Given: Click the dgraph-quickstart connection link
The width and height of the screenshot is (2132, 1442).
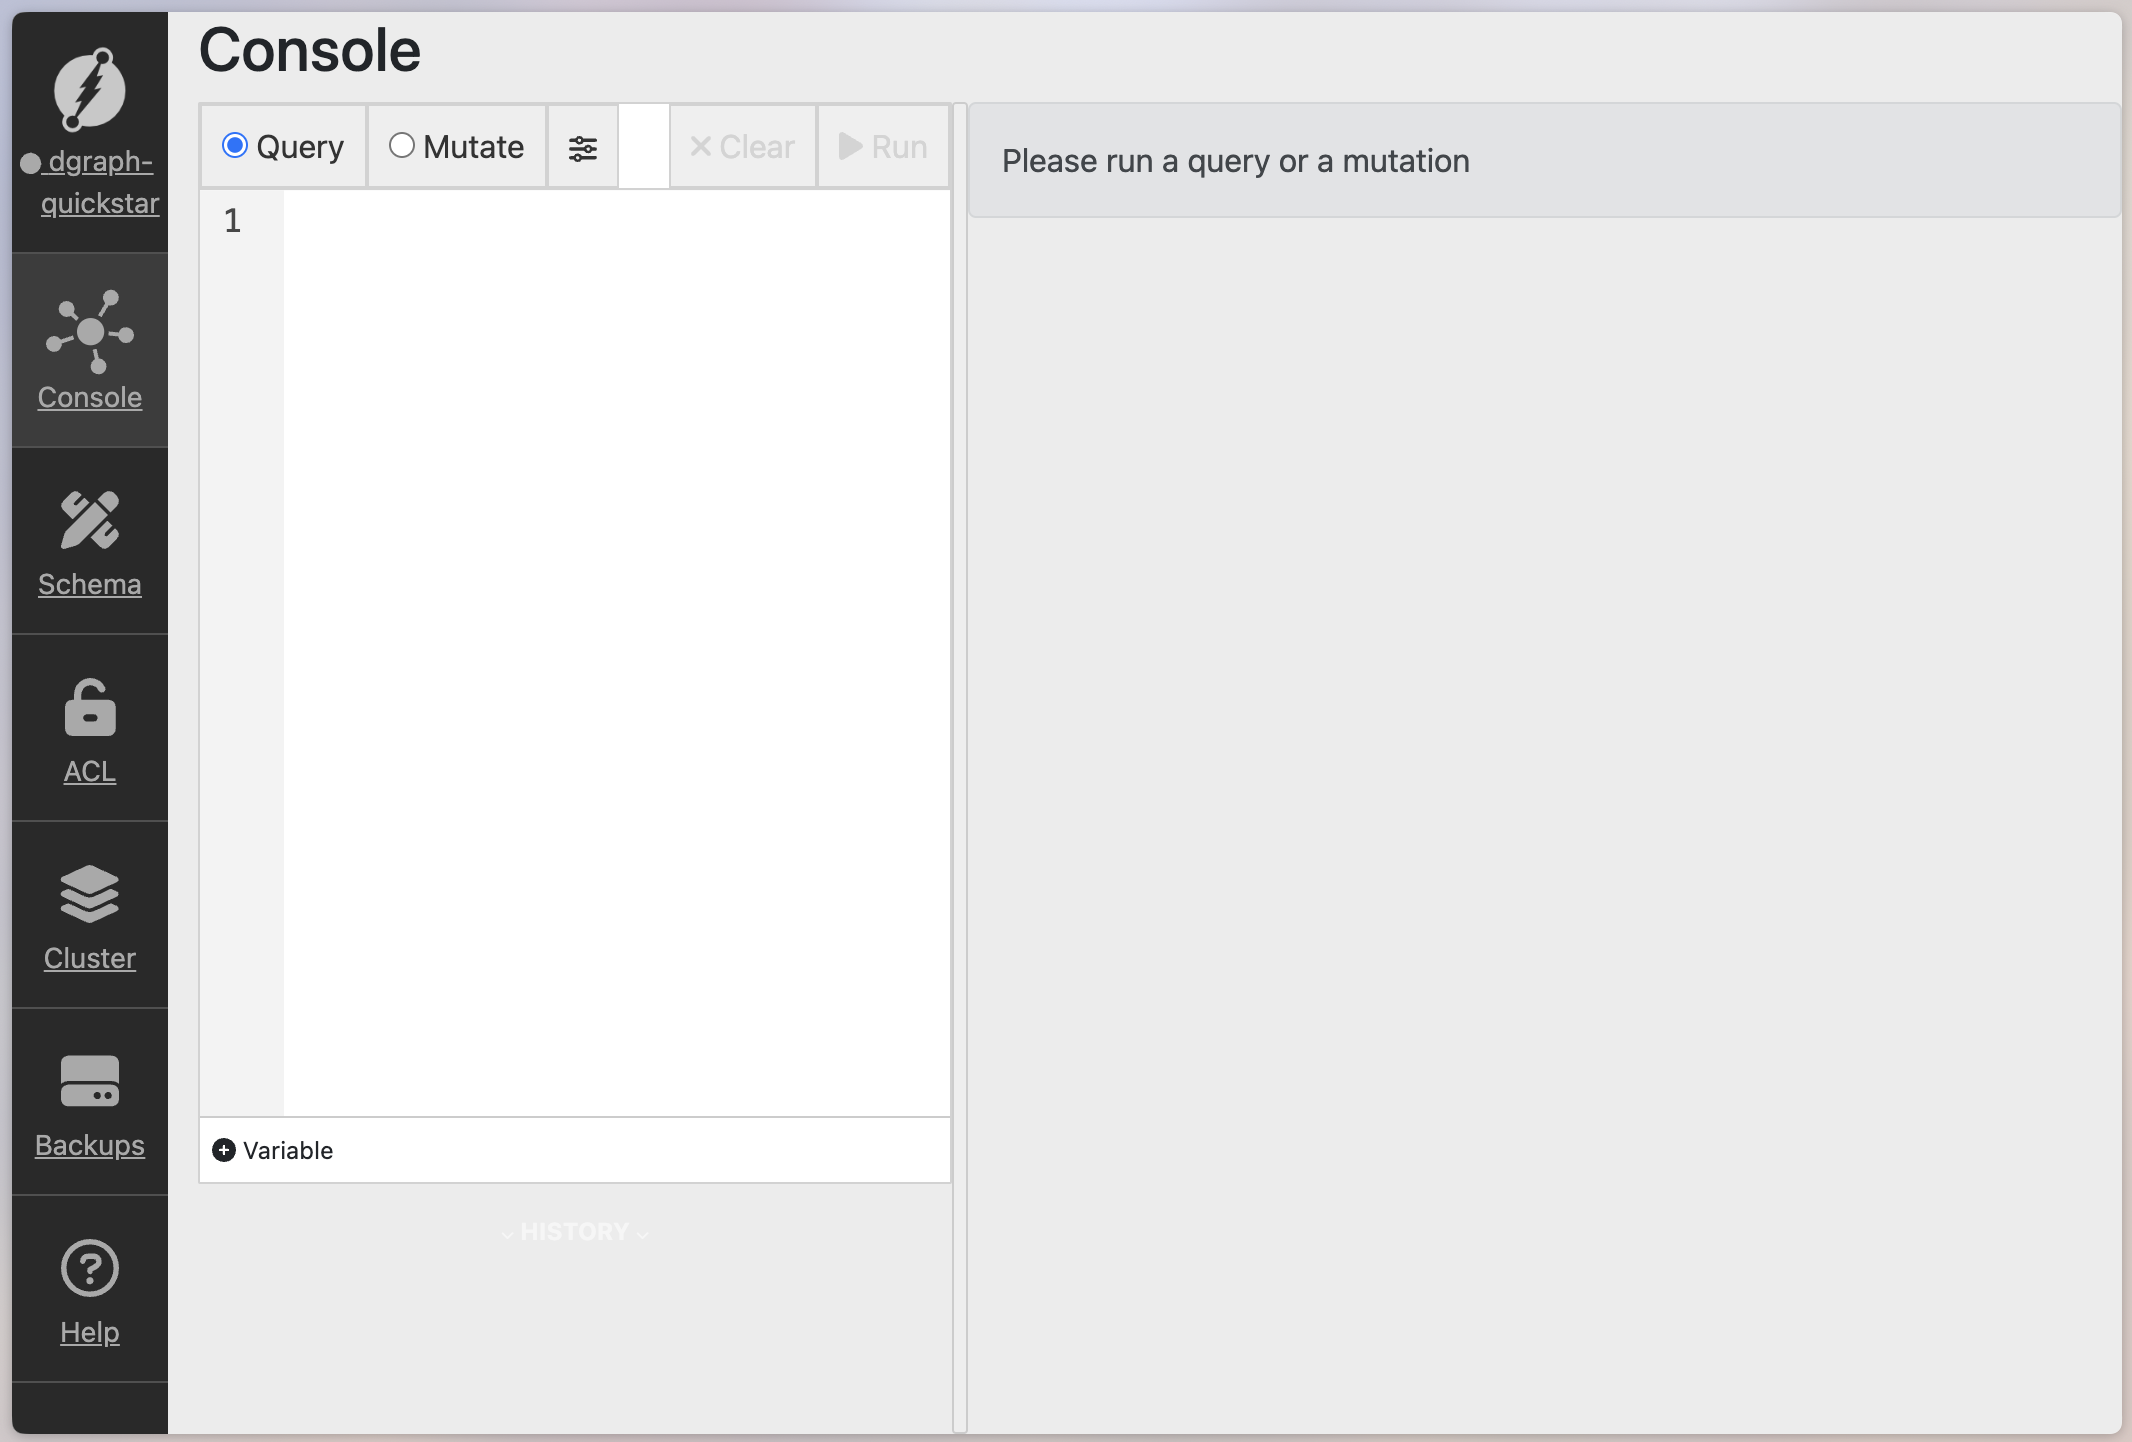Looking at the screenshot, I should point(99,182).
